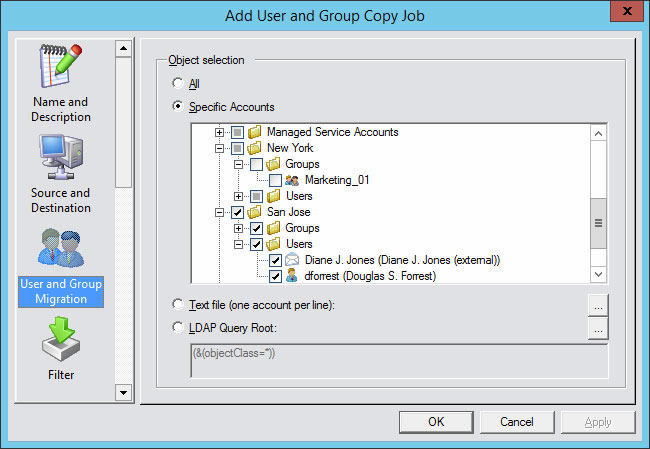Toggle the Managed Service Accounts checkbox
The height and width of the screenshot is (449, 650).
237,132
